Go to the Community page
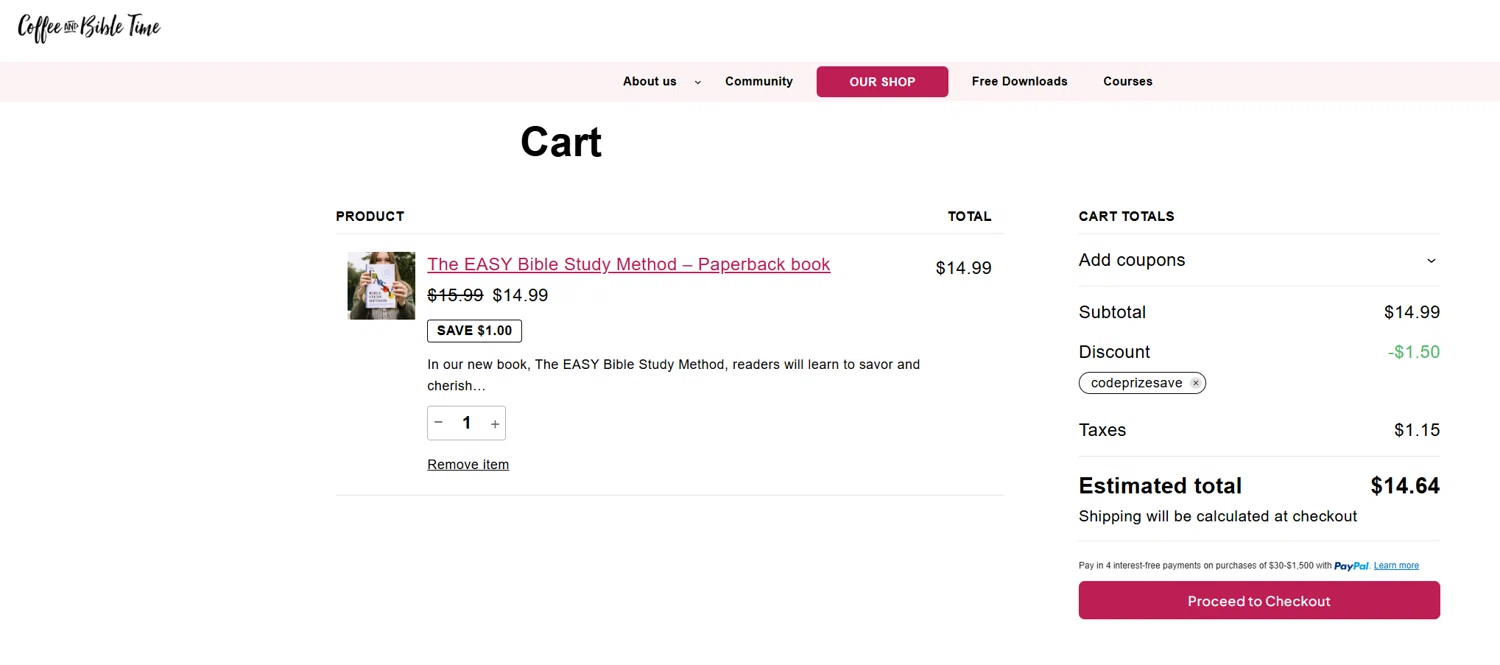The width and height of the screenshot is (1500, 665). [x=758, y=82]
